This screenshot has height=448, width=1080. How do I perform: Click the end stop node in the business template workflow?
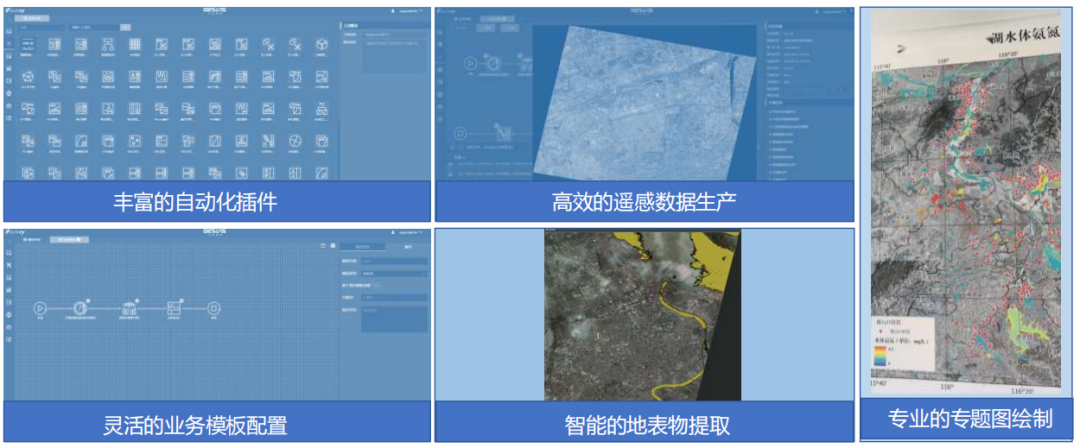(x=213, y=308)
